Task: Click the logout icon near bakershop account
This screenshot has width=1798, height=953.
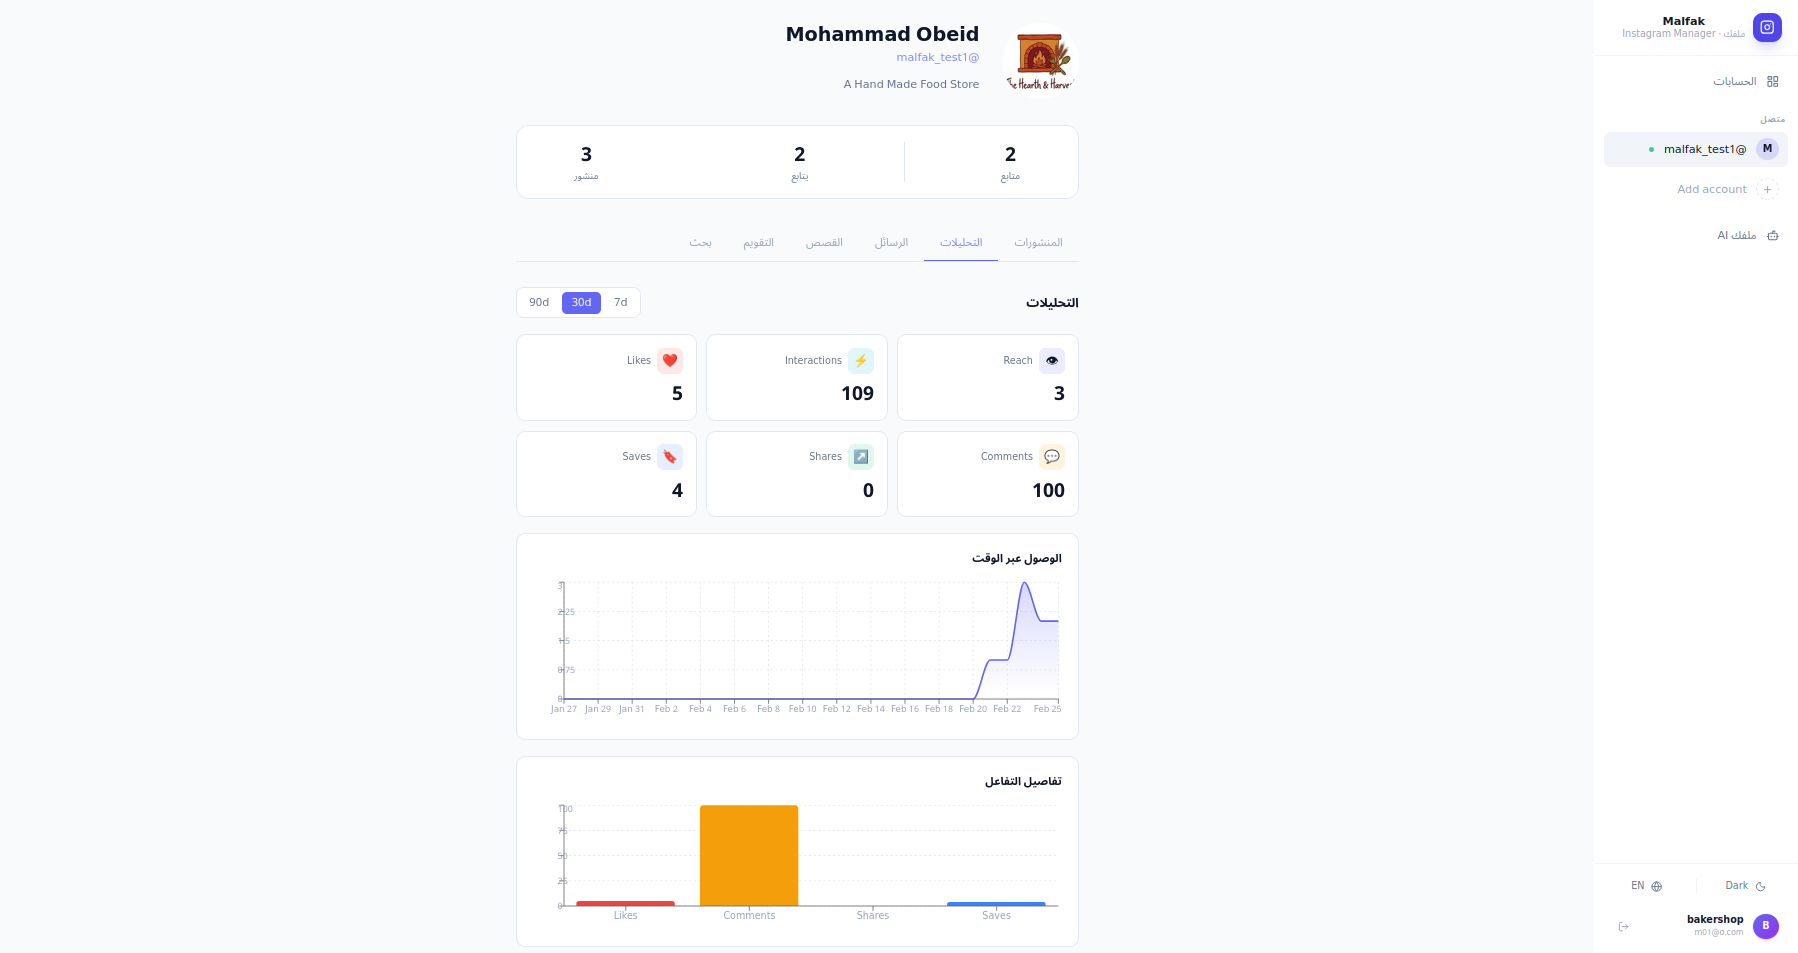Action: click(1622, 926)
